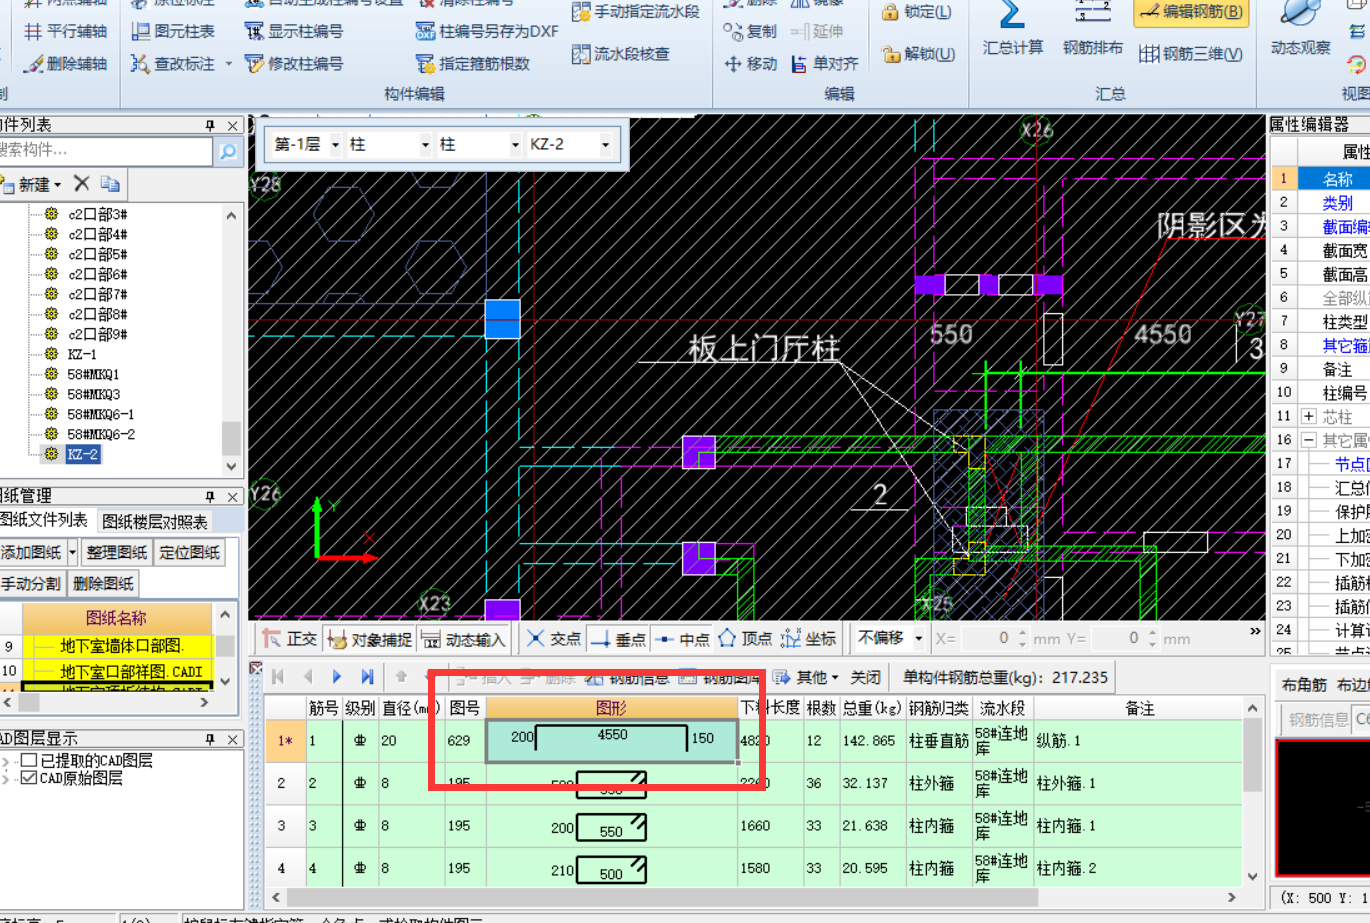Pin the 构件列表 panel

pyautogui.click(x=209, y=125)
